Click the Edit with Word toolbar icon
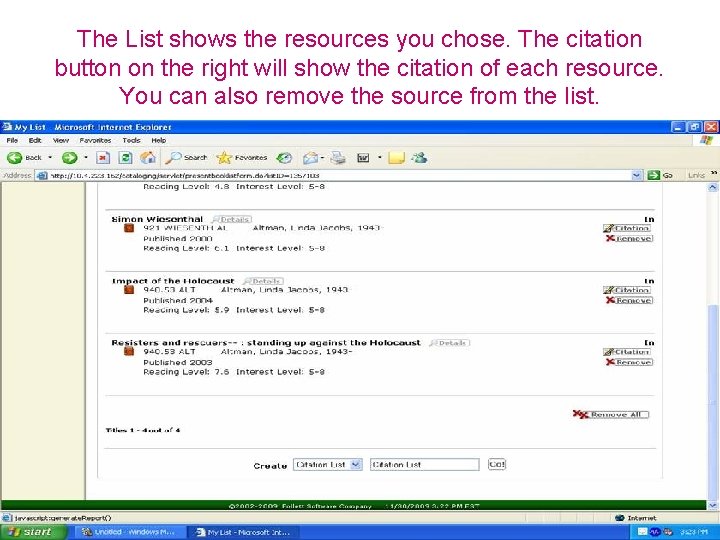The width and height of the screenshot is (720, 540). click(363, 158)
